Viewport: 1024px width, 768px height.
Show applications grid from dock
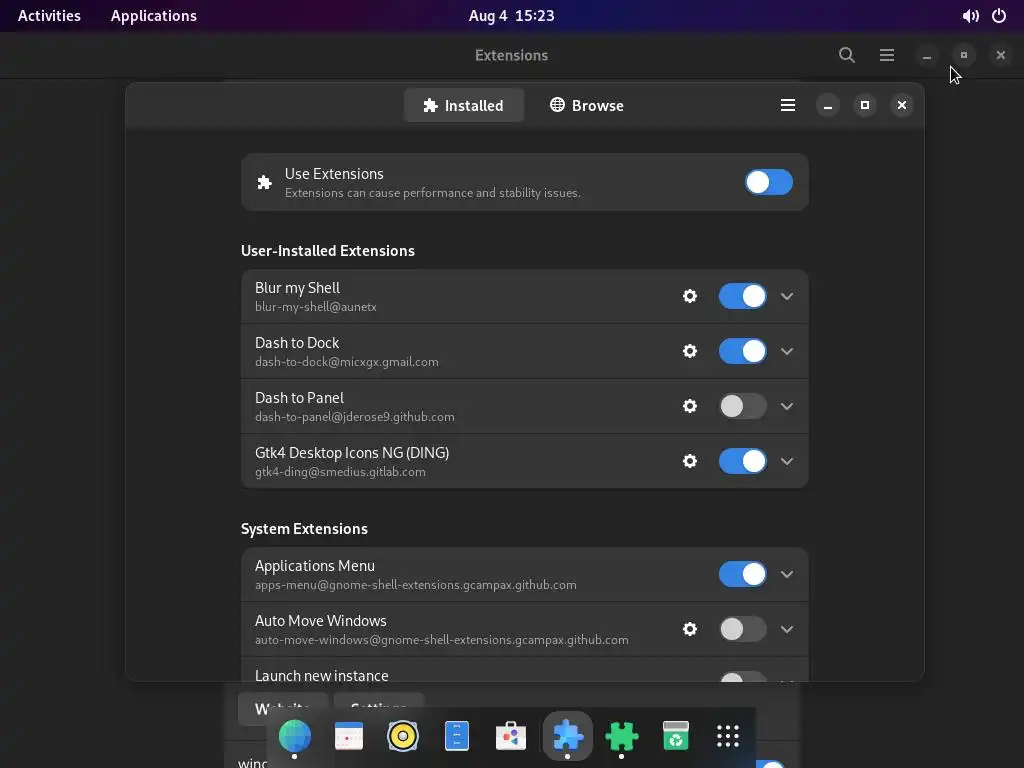pos(728,736)
